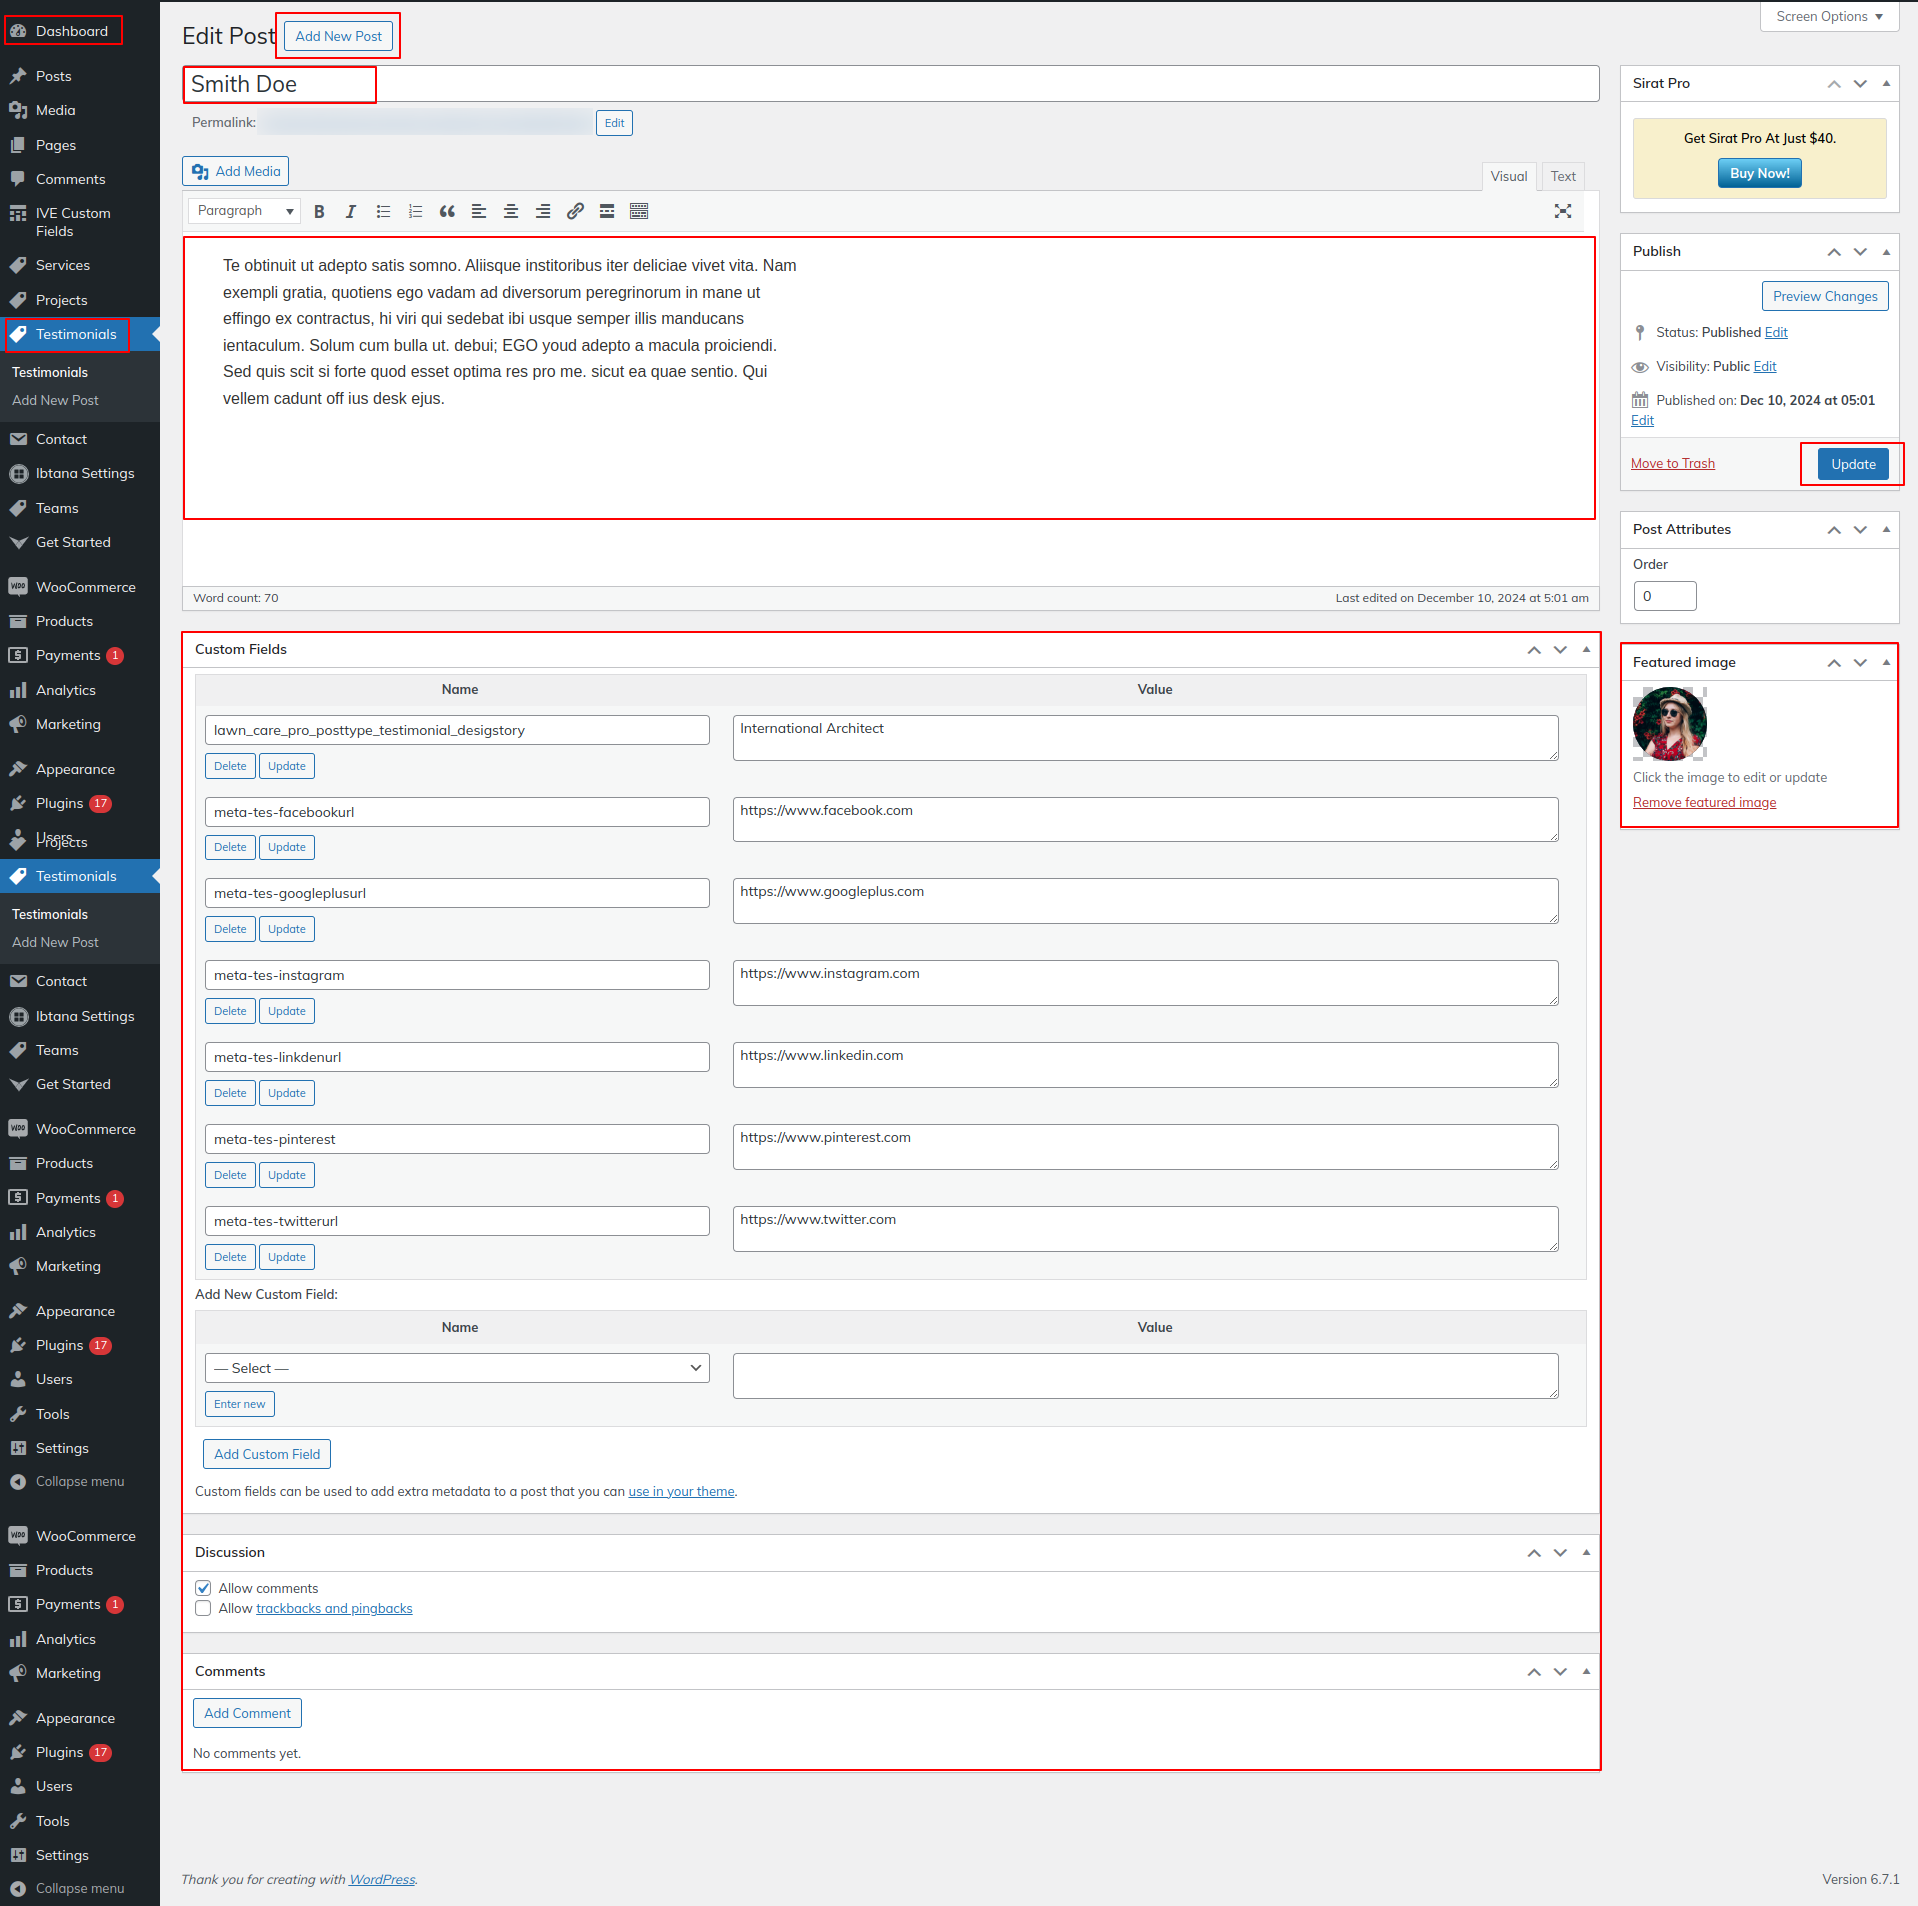The image size is (1918, 1906).
Task: Insert the Read More tag
Action: pyautogui.click(x=607, y=211)
